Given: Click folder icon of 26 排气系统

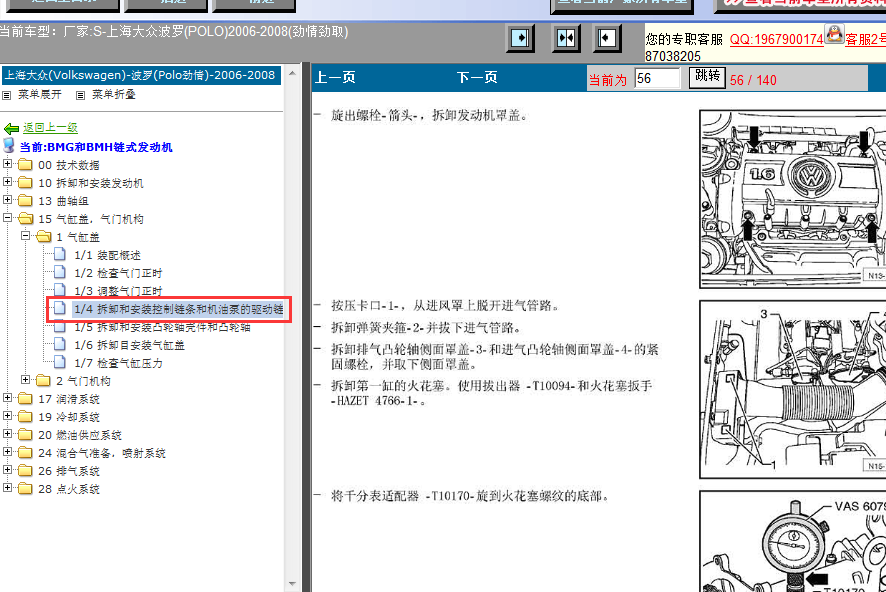Looking at the screenshot, I should pos(25,471).
